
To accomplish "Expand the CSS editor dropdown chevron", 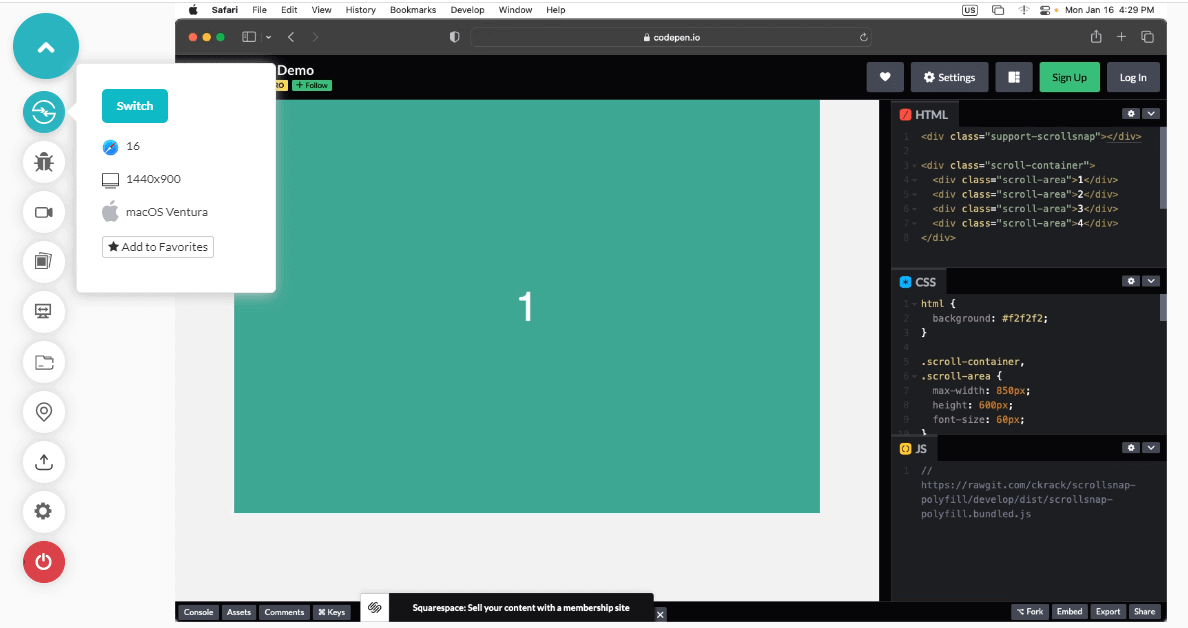I will pos(1151,281).
